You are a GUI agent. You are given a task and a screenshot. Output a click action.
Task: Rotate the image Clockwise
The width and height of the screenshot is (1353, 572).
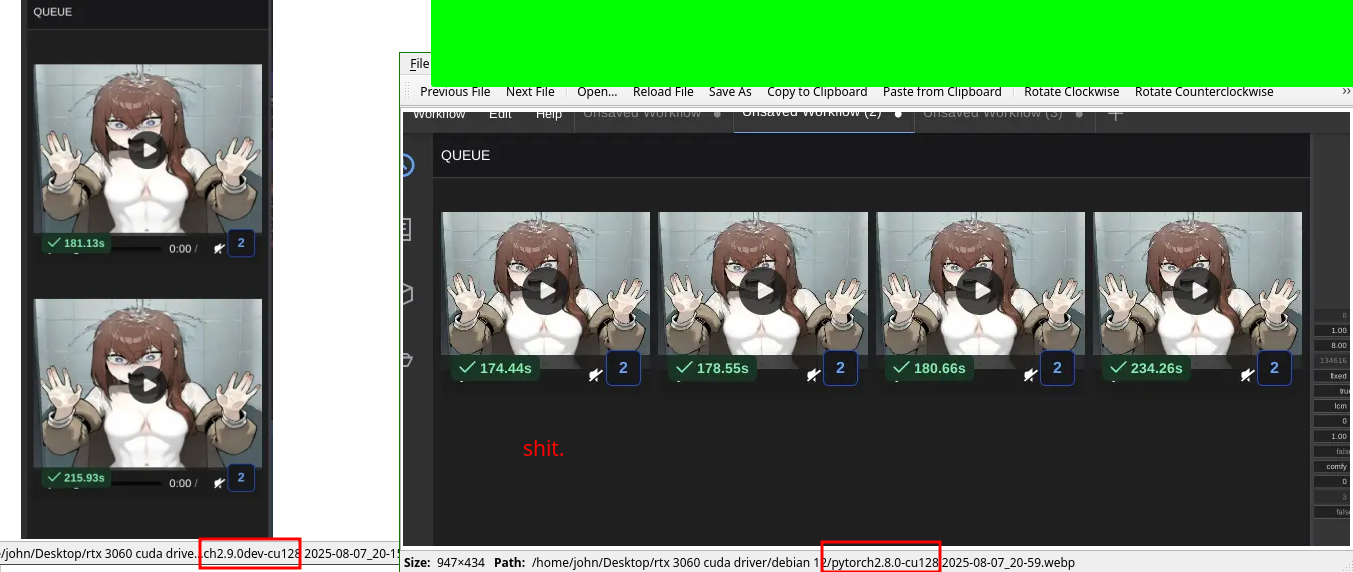click(1072, 92)
